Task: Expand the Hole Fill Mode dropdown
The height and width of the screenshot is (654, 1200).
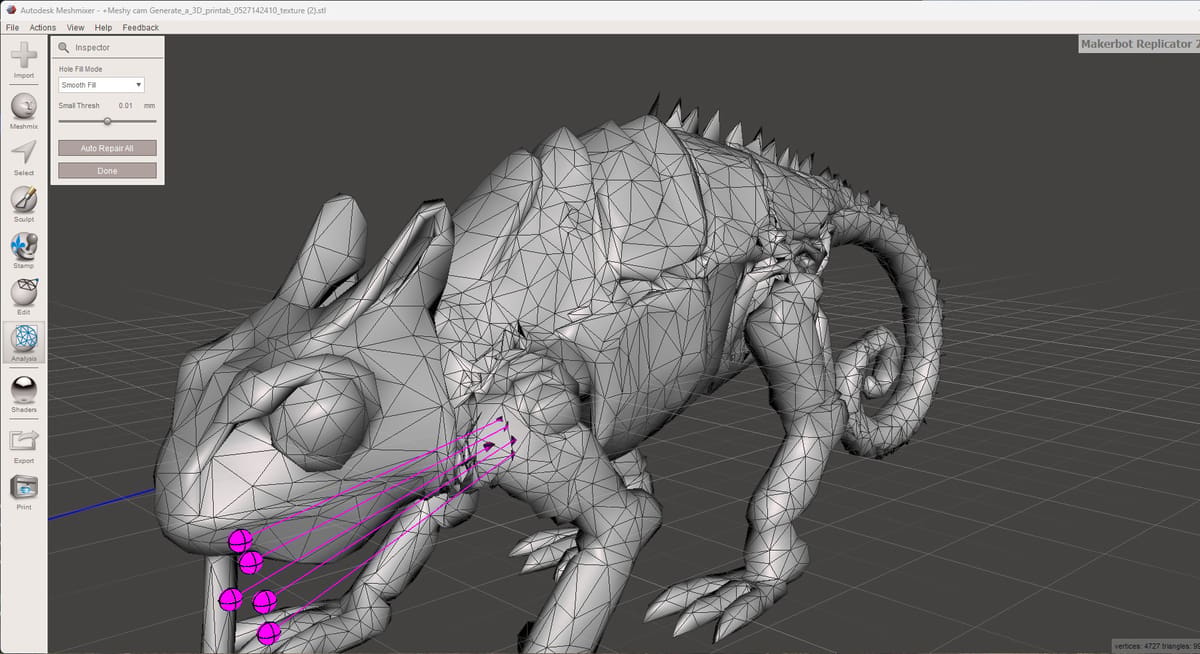Action: click(102, 85)
